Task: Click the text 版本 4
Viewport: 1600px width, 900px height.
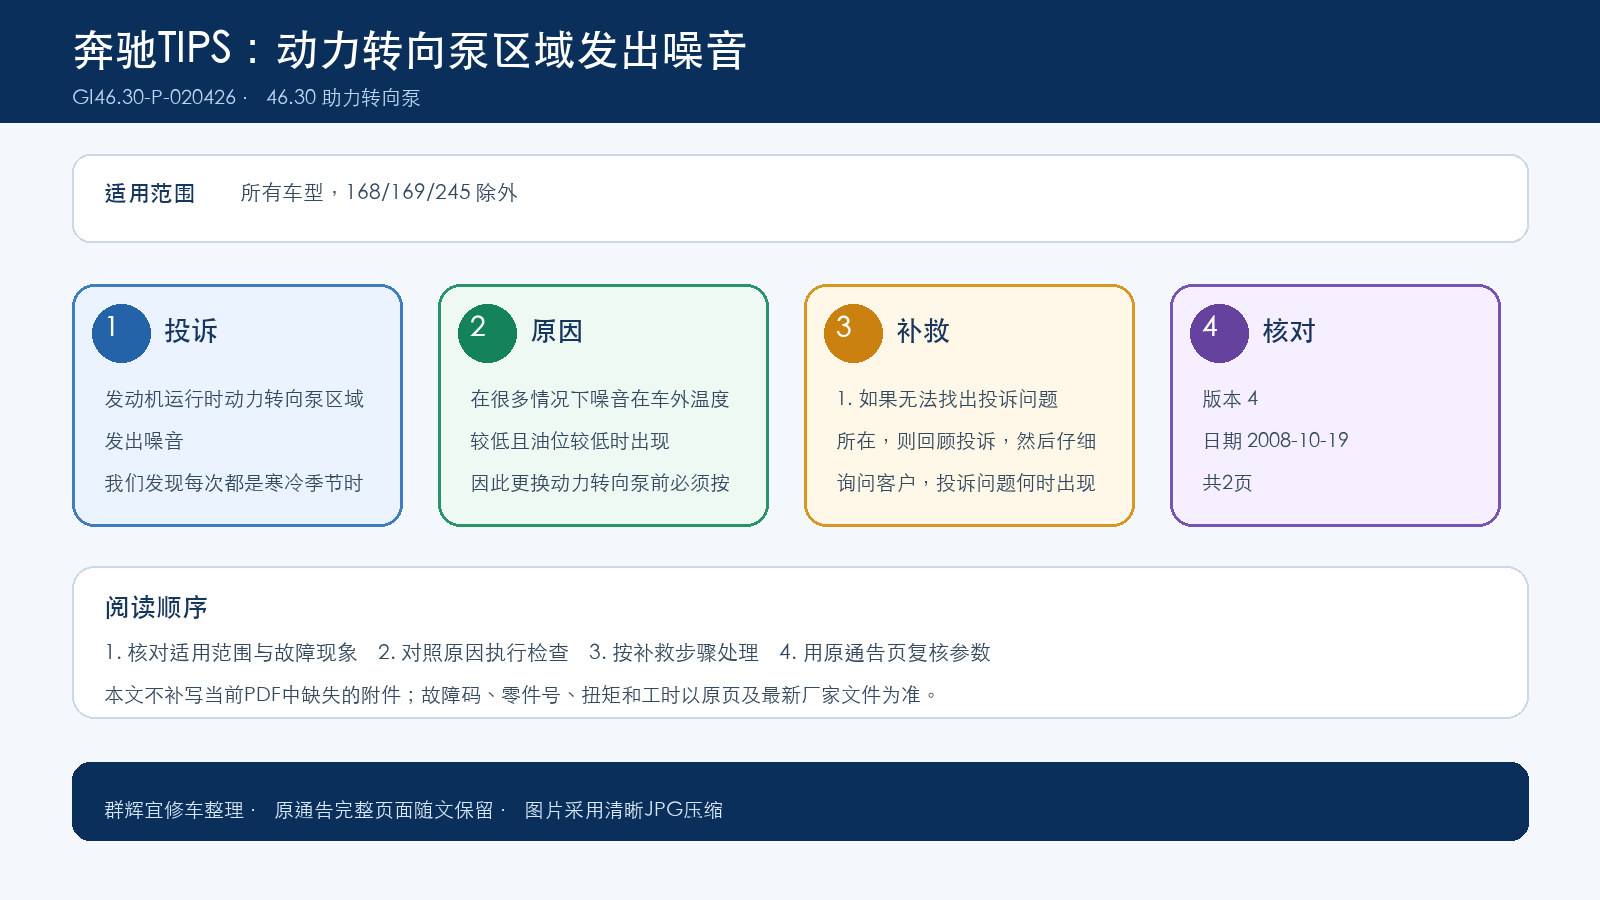Action: click(1231, 399)
